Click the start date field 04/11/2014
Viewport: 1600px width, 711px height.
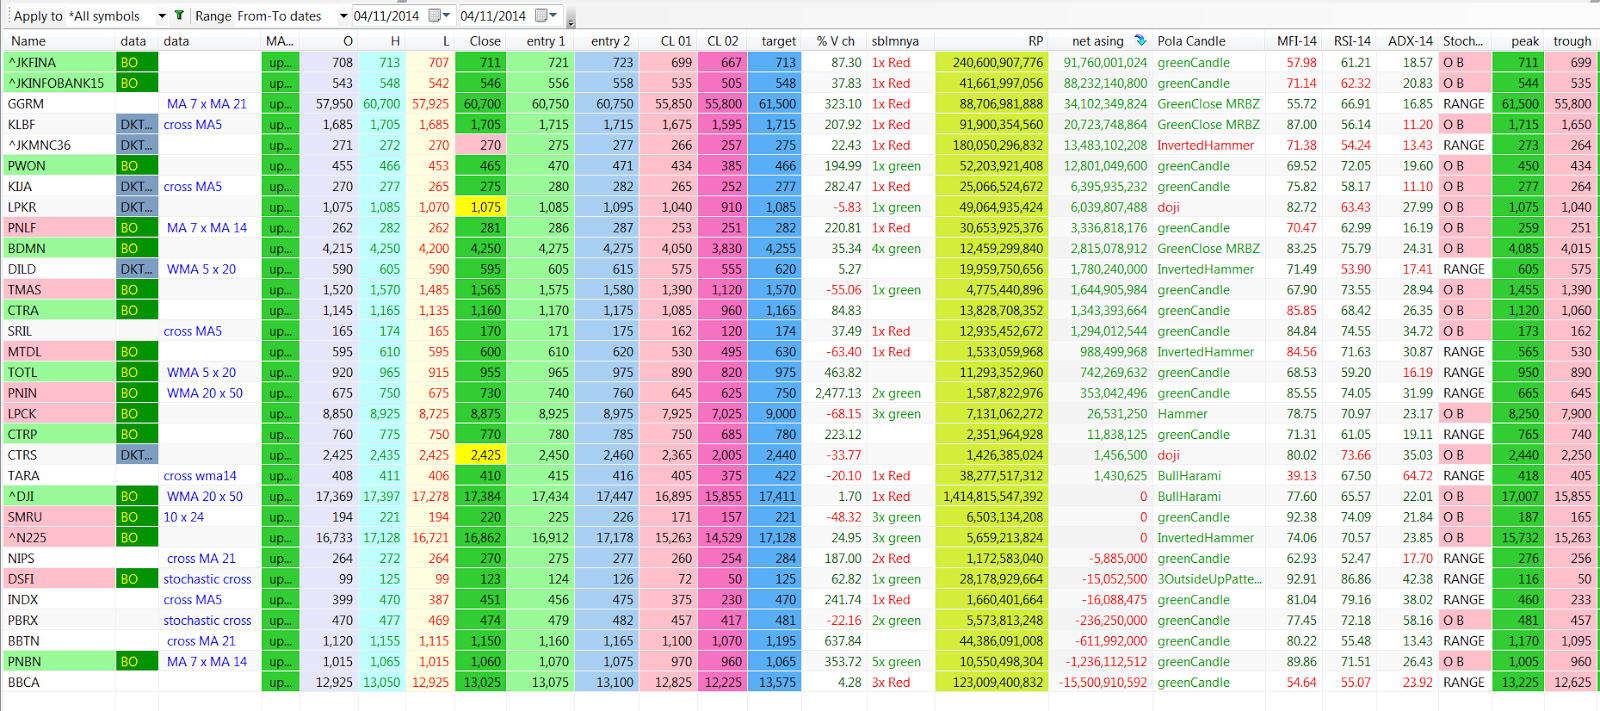[x=387, y=16]
